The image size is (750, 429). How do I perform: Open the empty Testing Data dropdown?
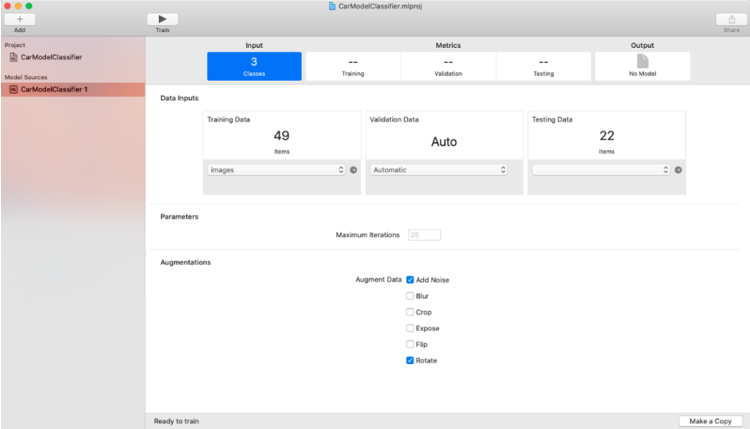point(601,170)
